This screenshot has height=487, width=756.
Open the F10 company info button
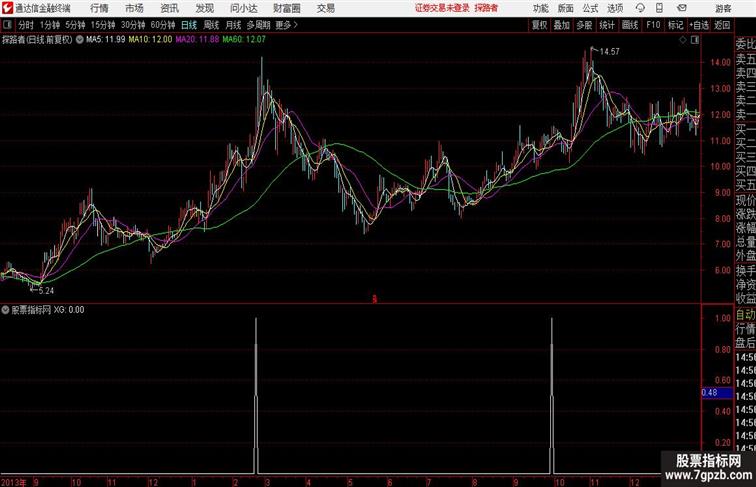[653, 25]
